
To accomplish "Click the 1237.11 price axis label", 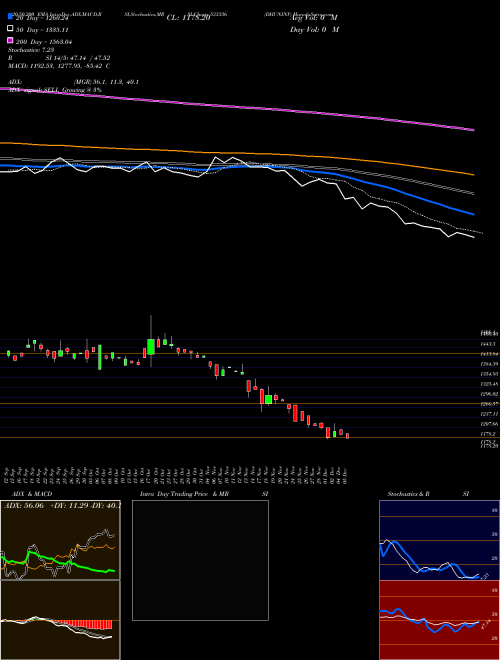I will [489, 414].
